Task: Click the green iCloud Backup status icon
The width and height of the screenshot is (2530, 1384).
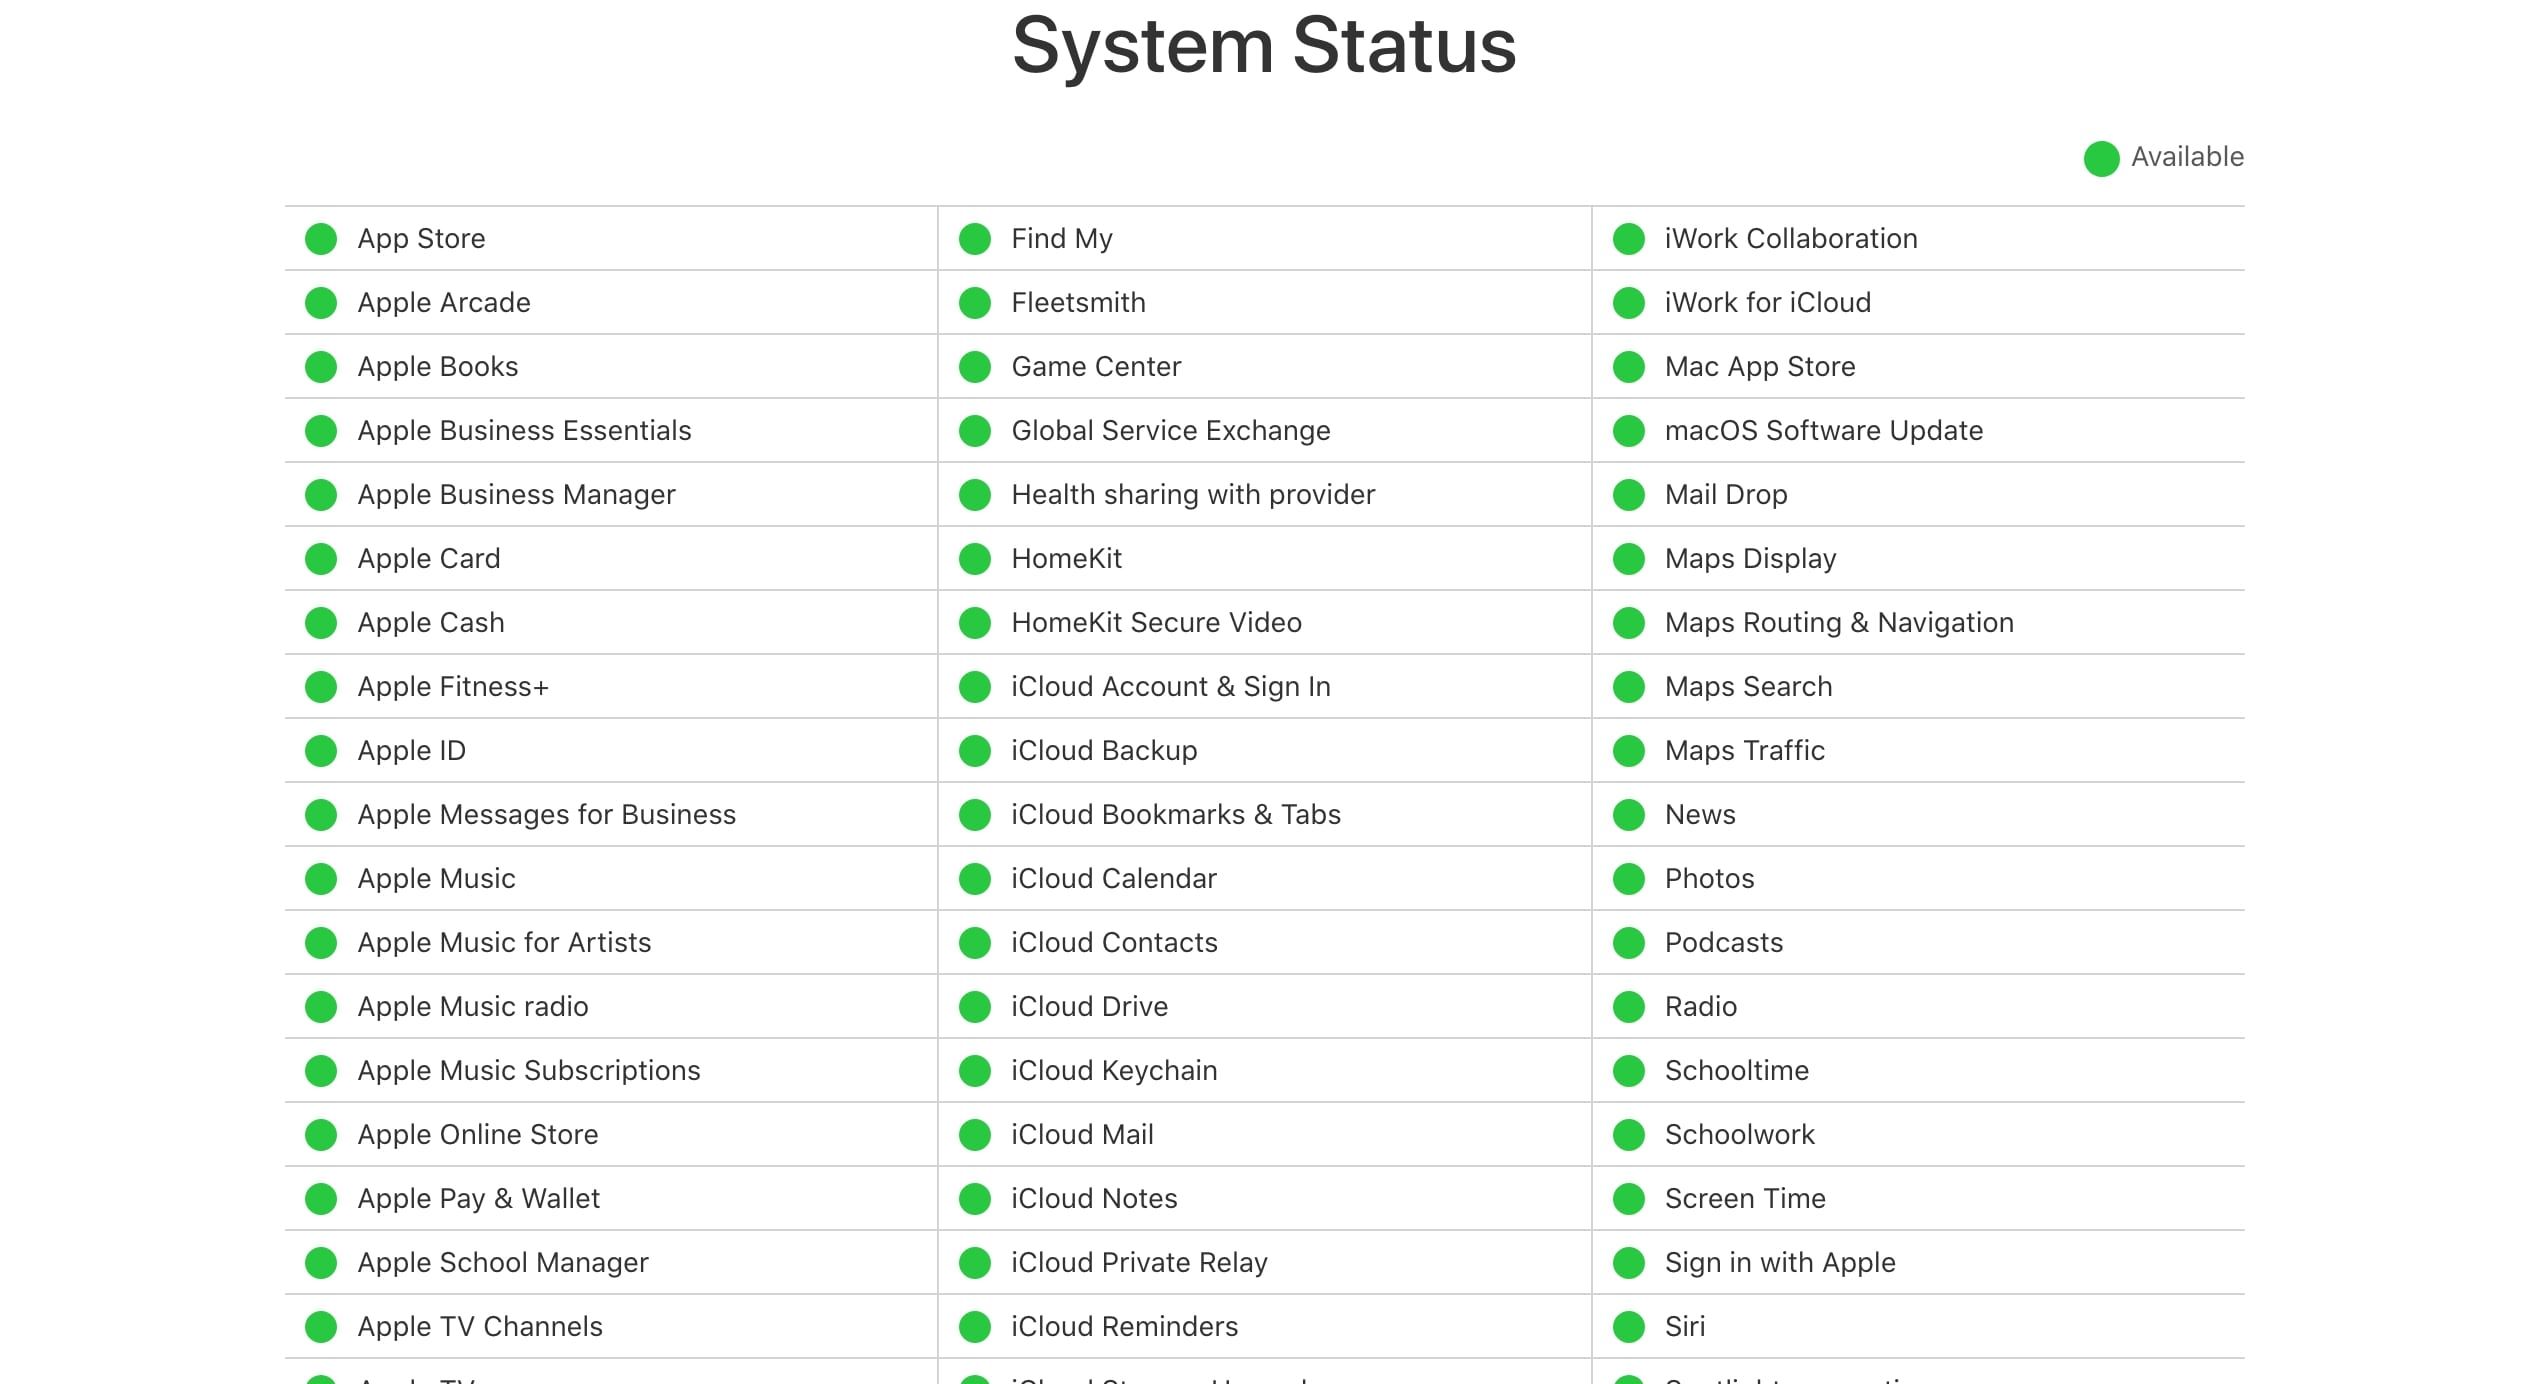Action: [x=973, y=752]
